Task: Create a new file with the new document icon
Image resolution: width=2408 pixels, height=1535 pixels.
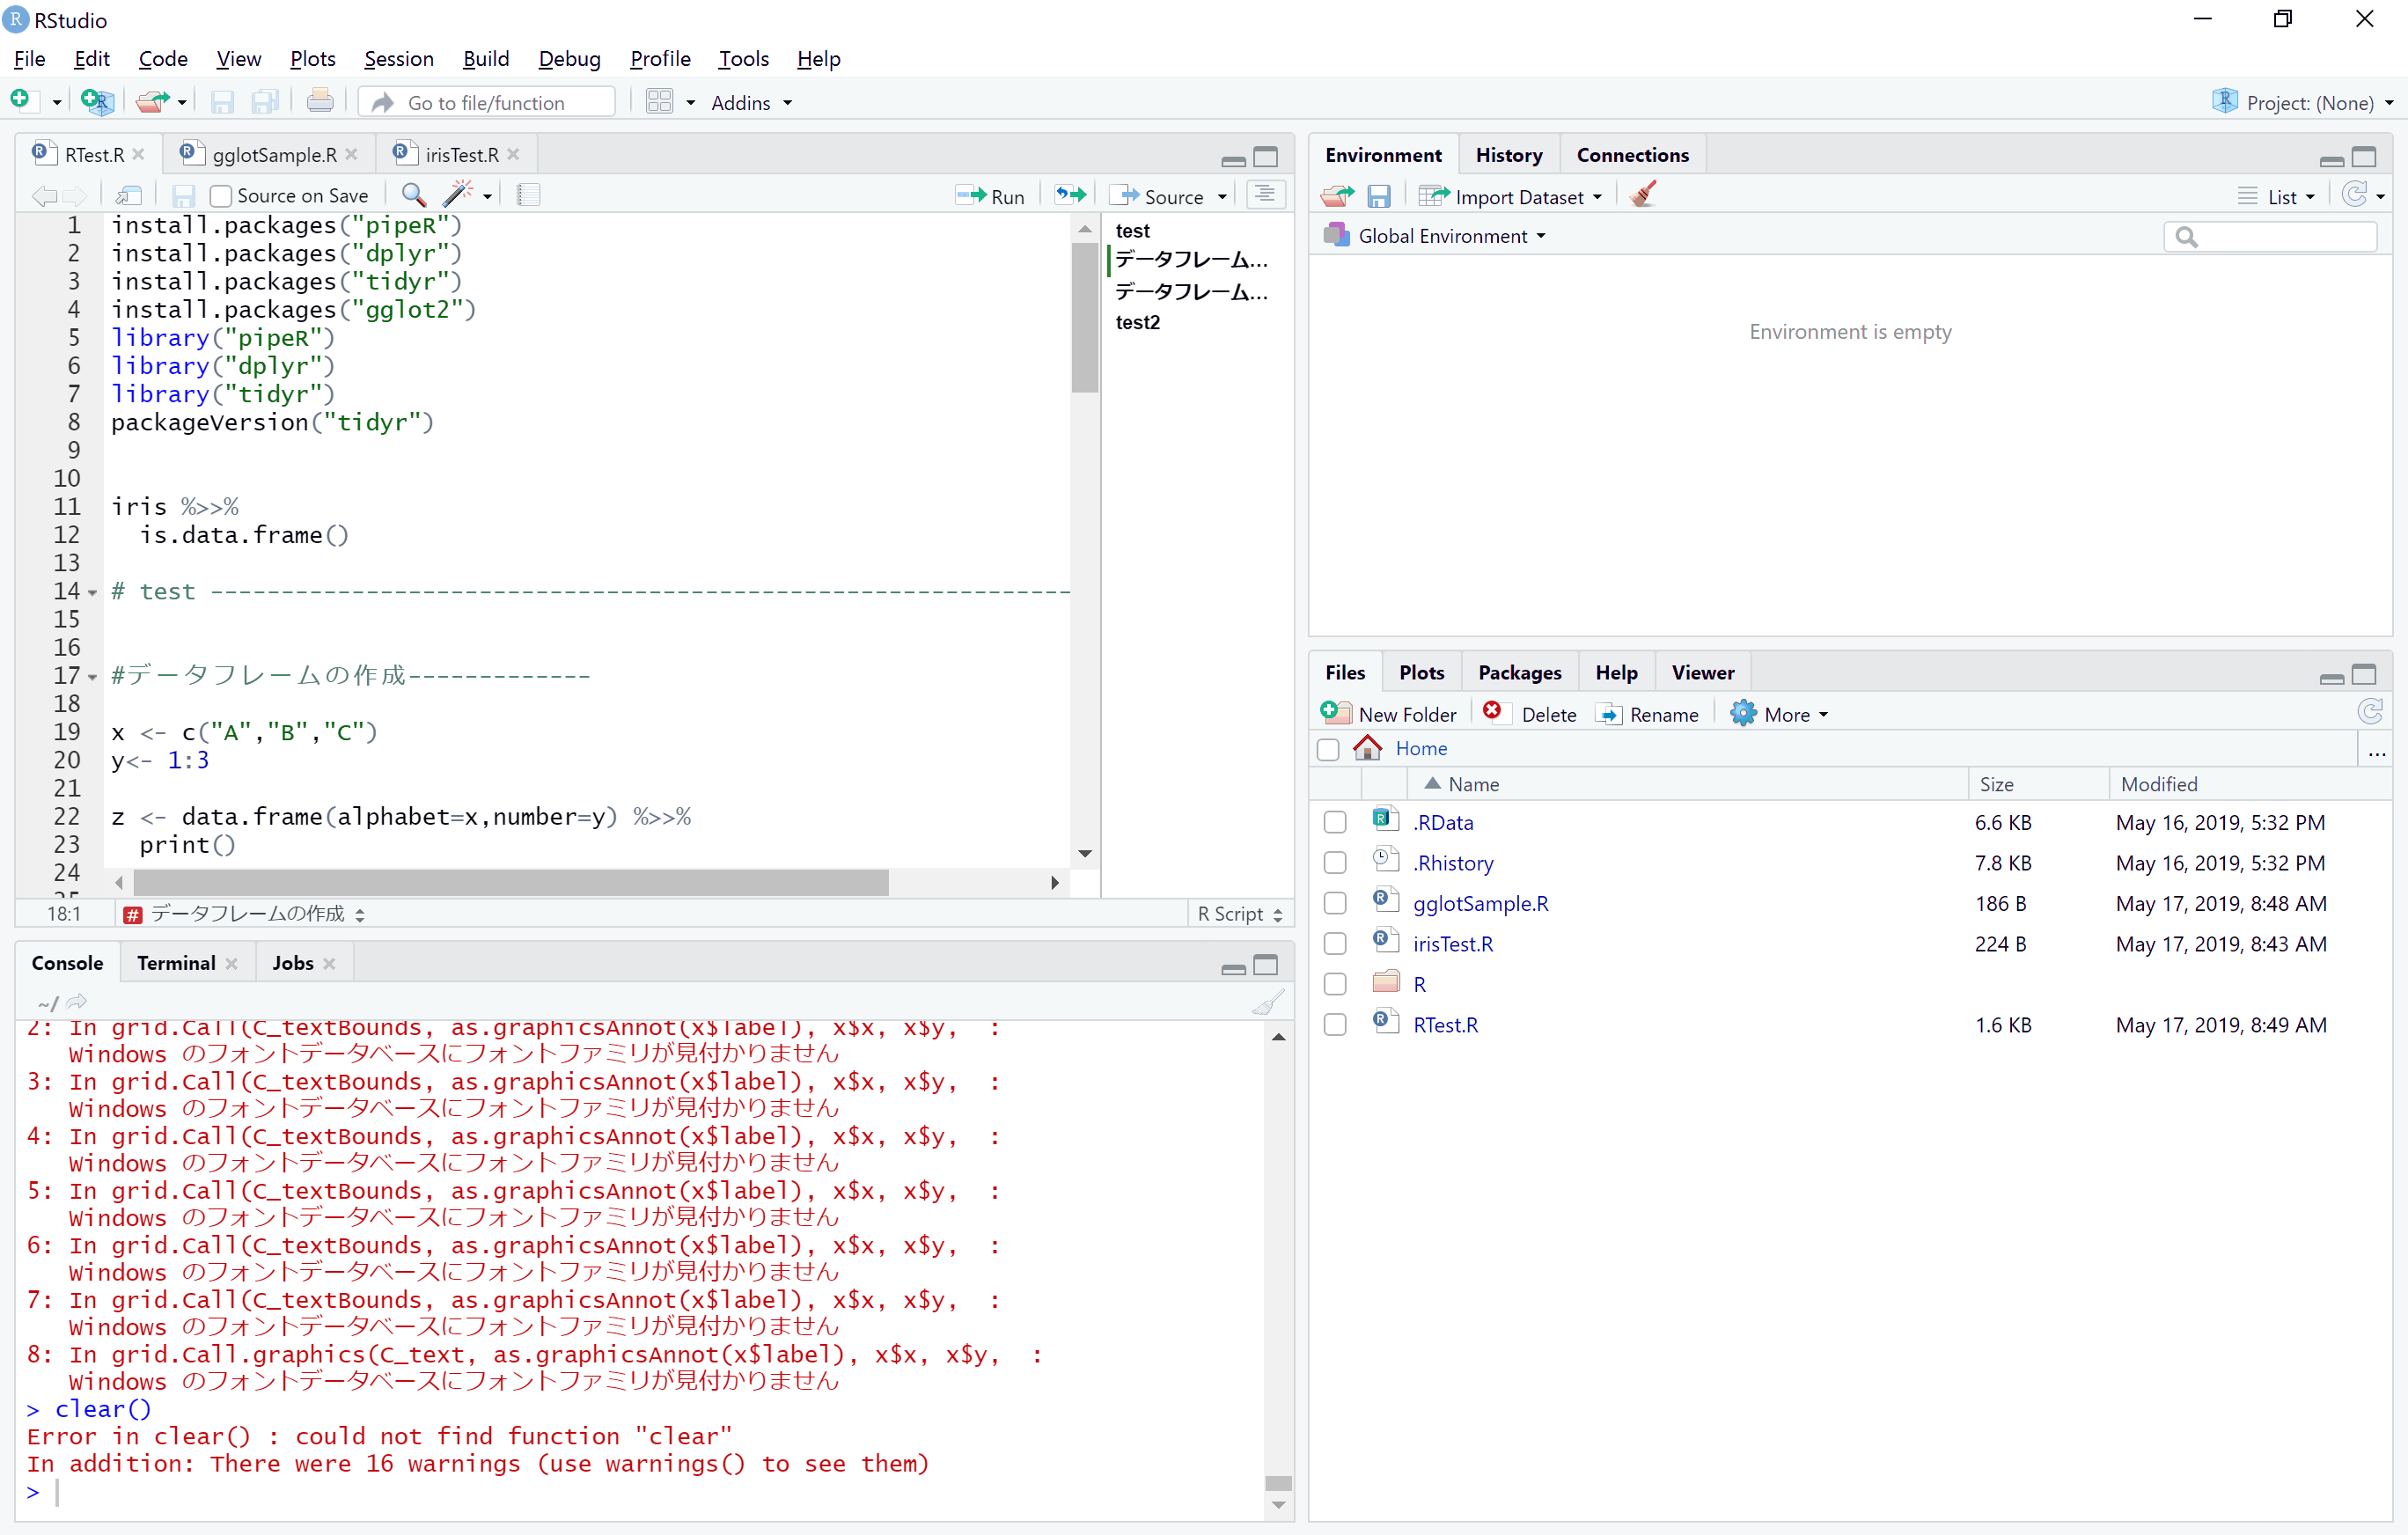Action: 20,100
